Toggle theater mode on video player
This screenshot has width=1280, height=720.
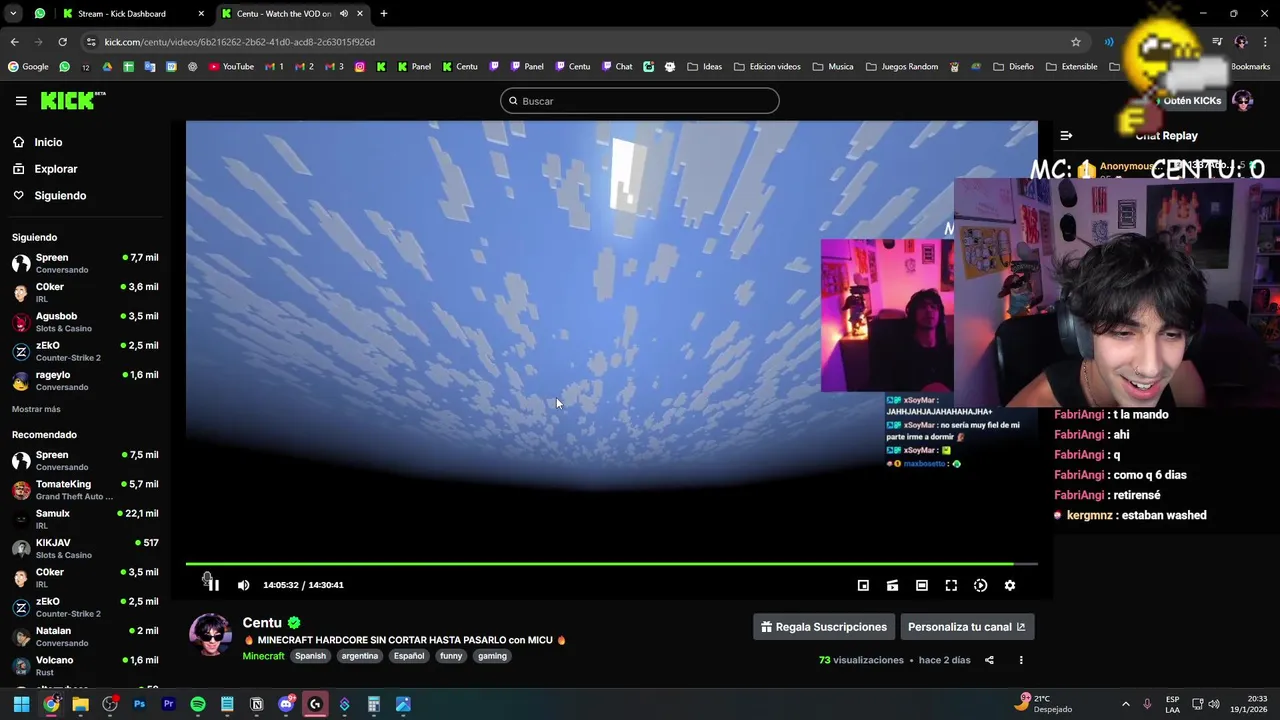click(922, 585)
